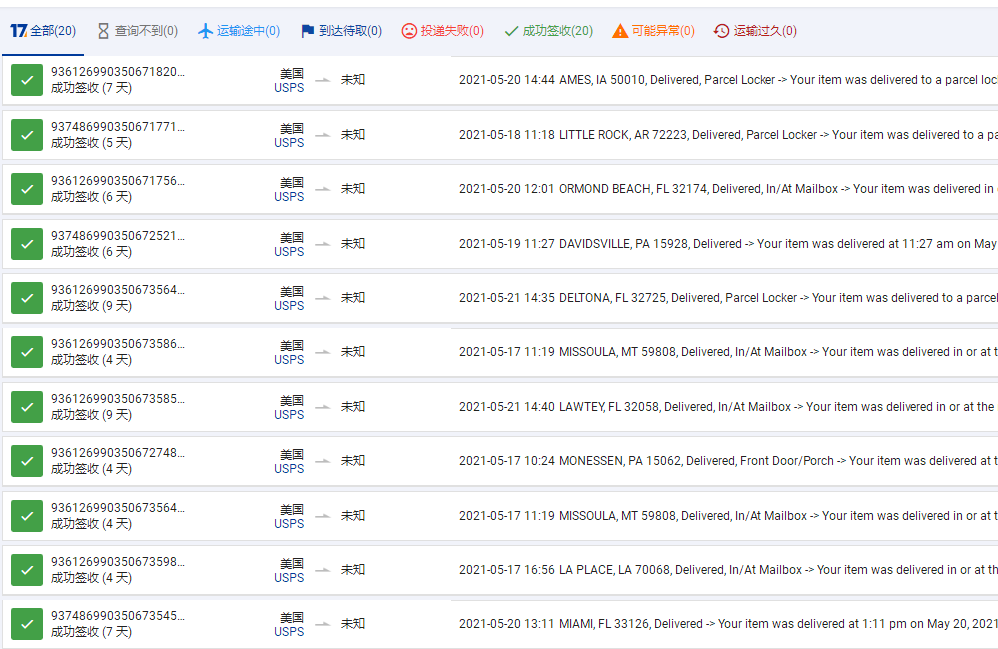This screenshot has width=998, height=649.
Task: Click the green check icon for the LAWTEY, FL shipment
Action: coord(27,407)
